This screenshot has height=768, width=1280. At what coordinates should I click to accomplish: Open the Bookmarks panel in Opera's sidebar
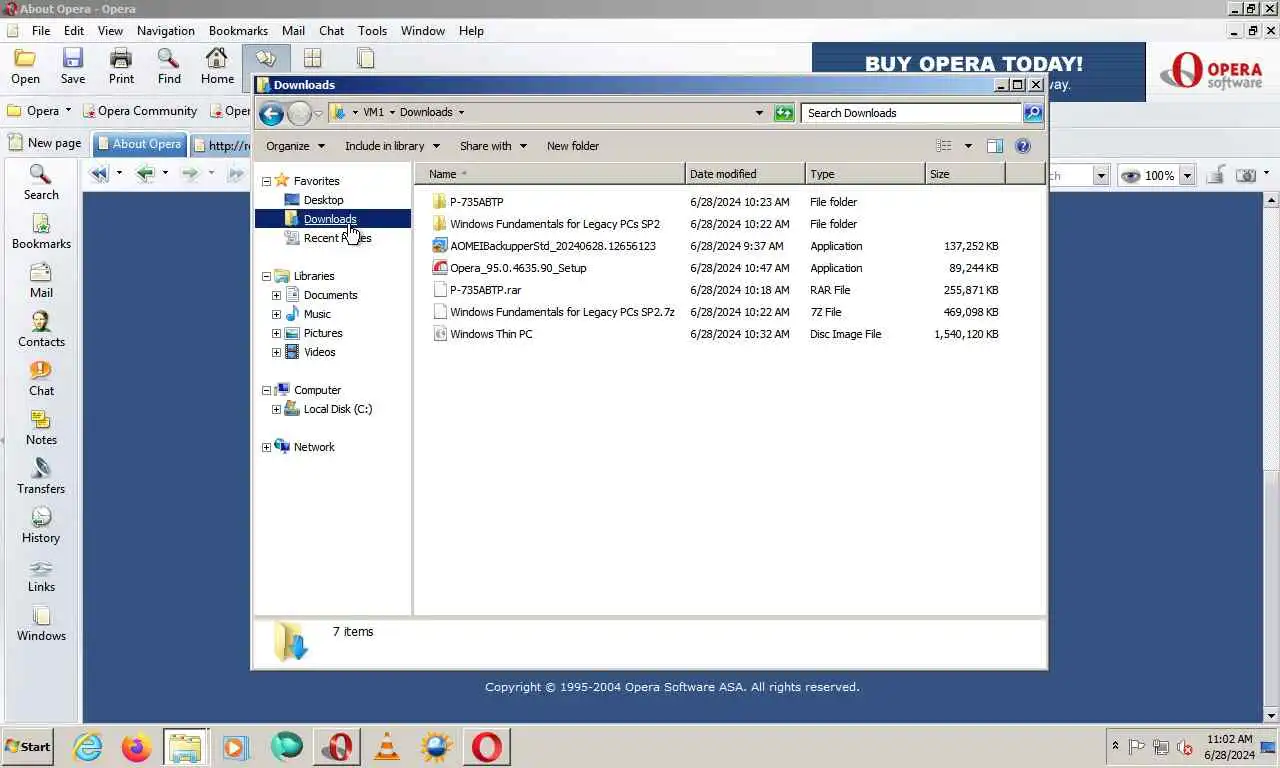[x=41, y=231]
